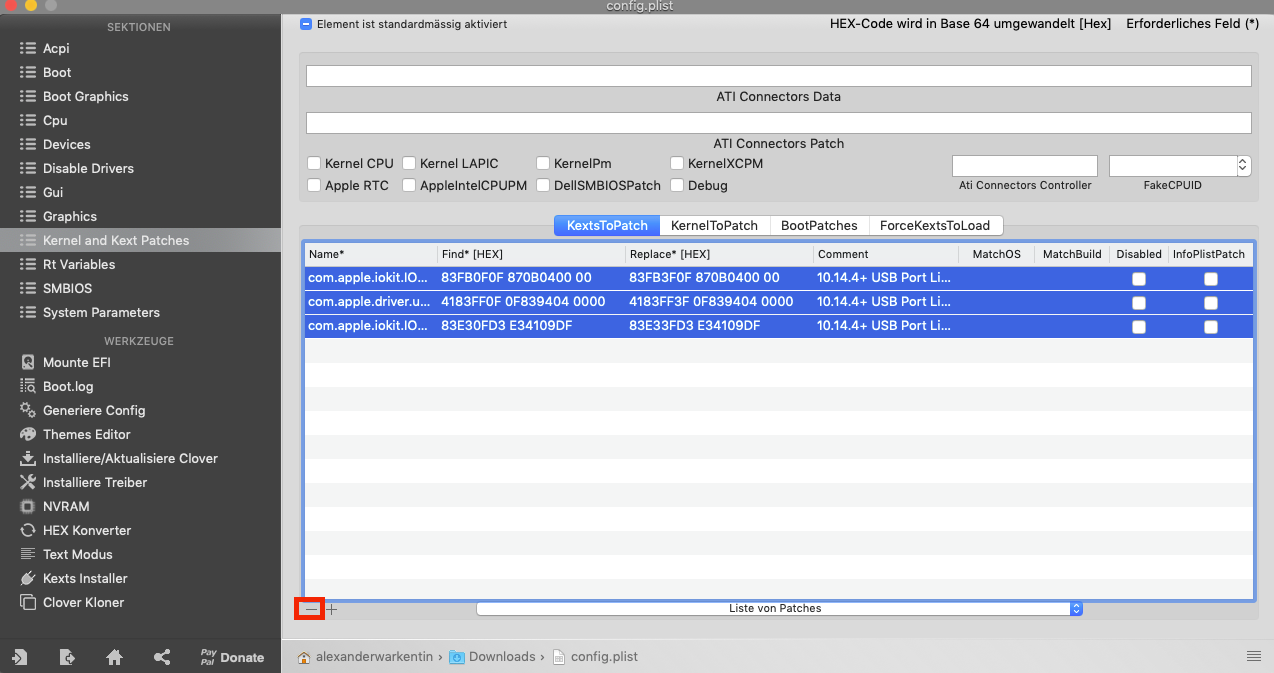Open the hamburger menu icon at path bar
Image resolution: width=1274 pixels, height=673 pixels.
click(1253, 656)
